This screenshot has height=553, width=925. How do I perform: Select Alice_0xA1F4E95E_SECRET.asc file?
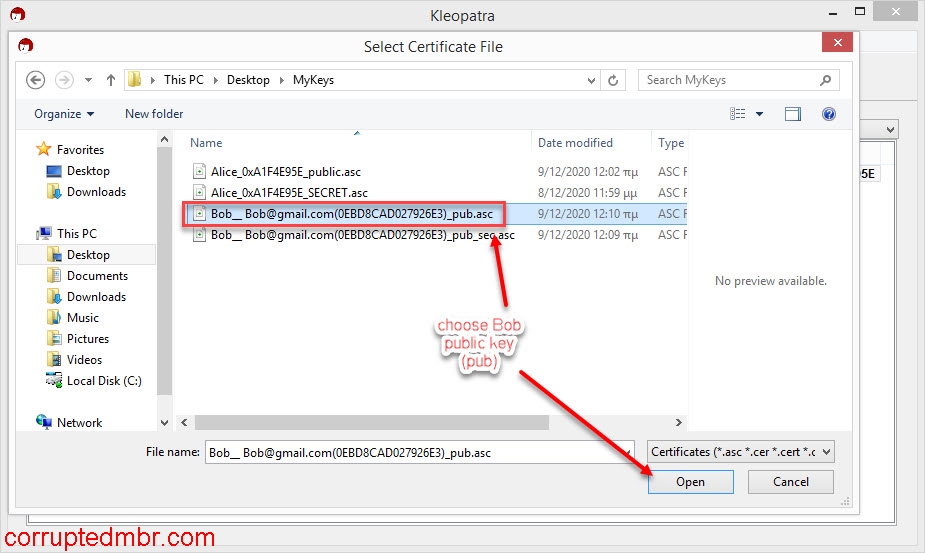[289, 193]
